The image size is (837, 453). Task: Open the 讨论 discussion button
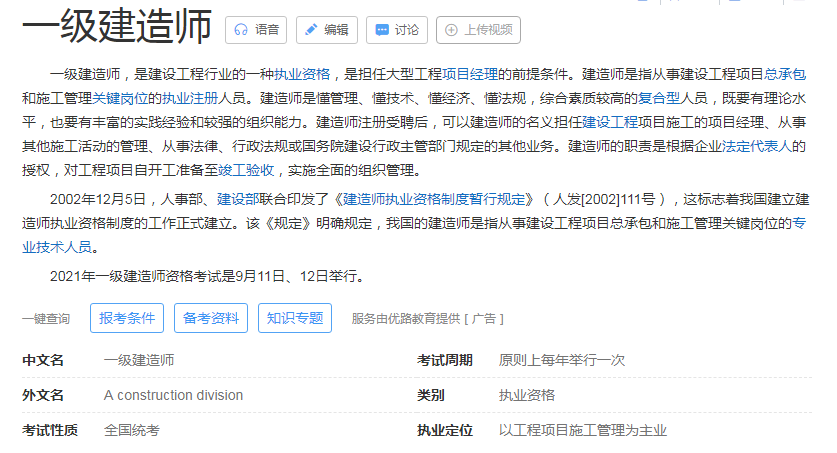397,30
